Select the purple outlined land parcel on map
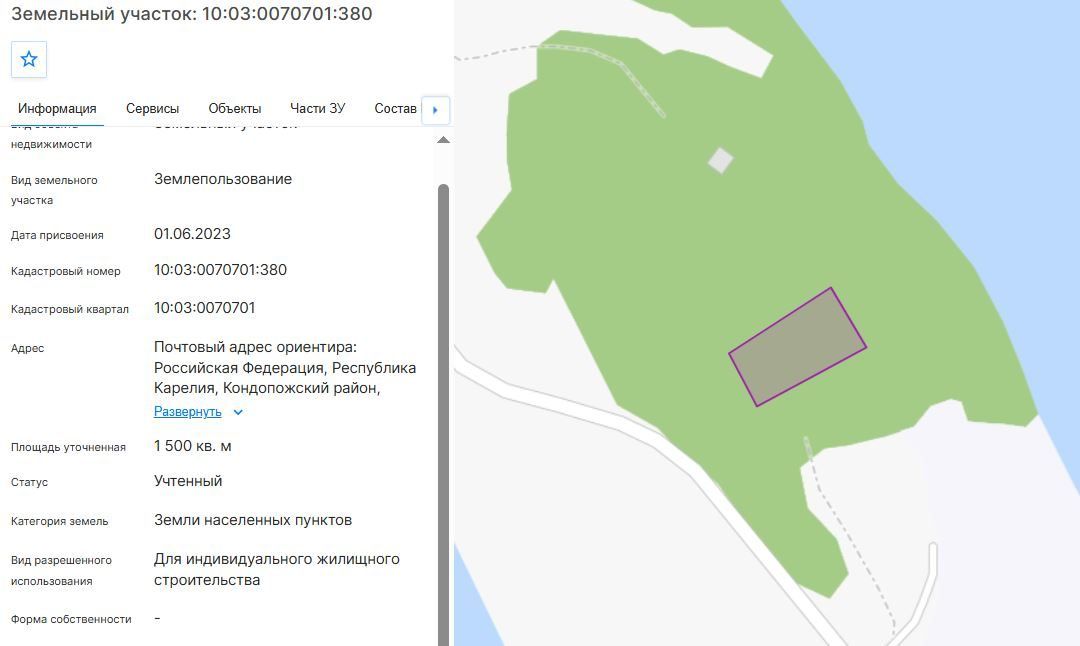 pos(798,347)
